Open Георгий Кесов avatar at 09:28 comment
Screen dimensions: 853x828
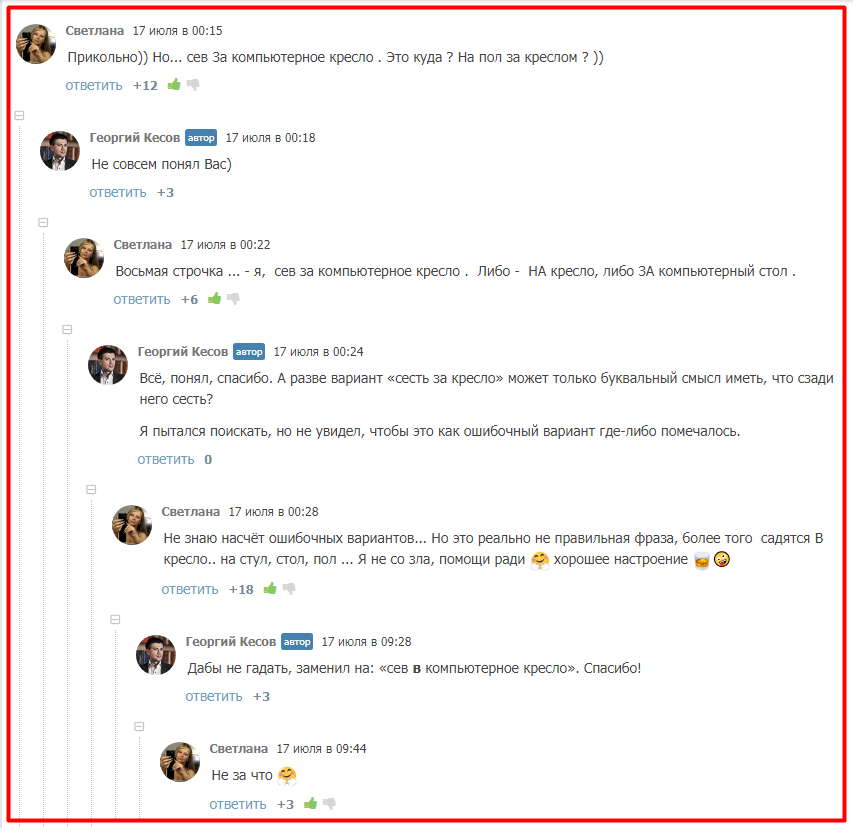(x=156, y=655)
